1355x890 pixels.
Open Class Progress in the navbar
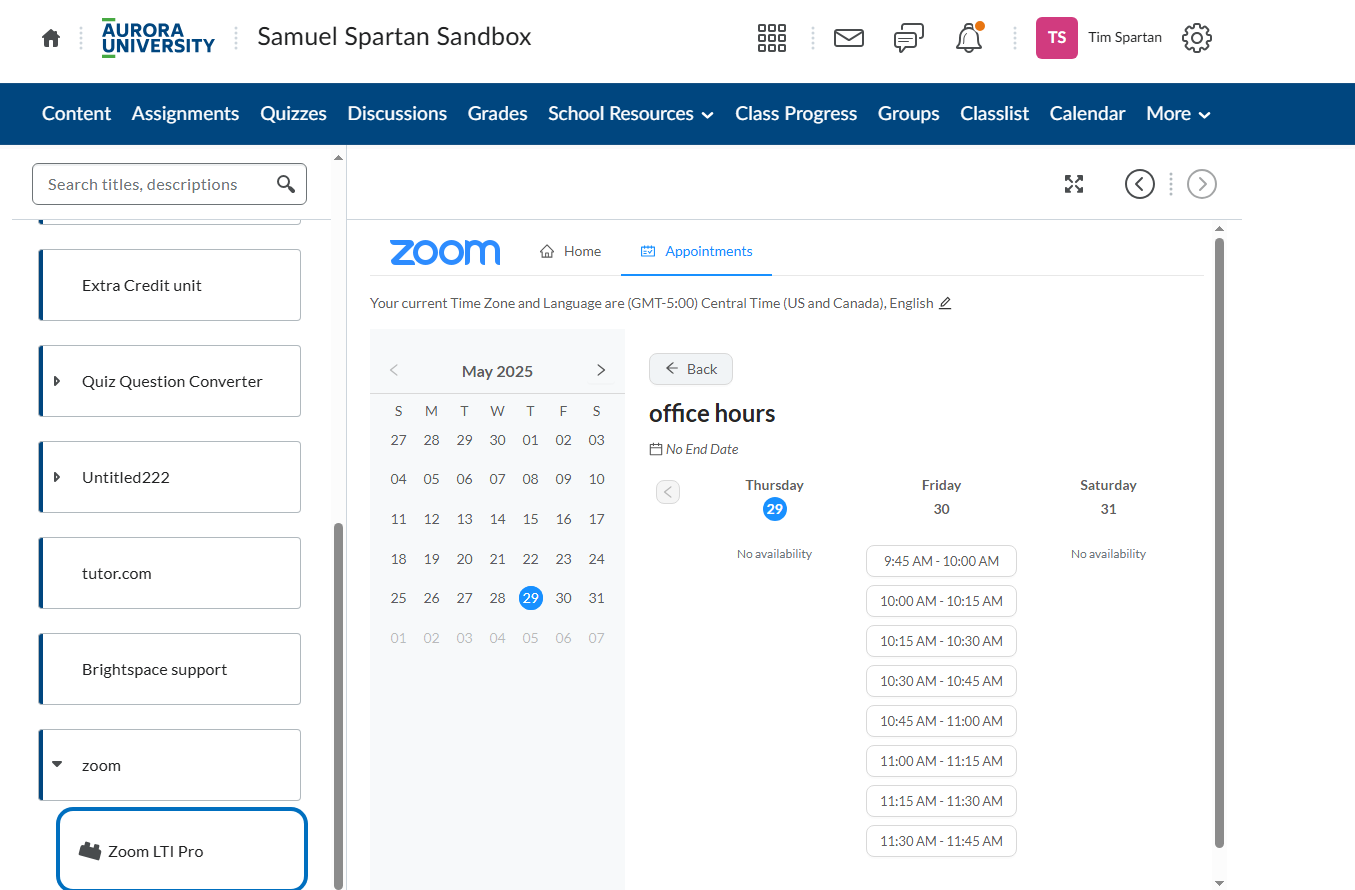796,114
